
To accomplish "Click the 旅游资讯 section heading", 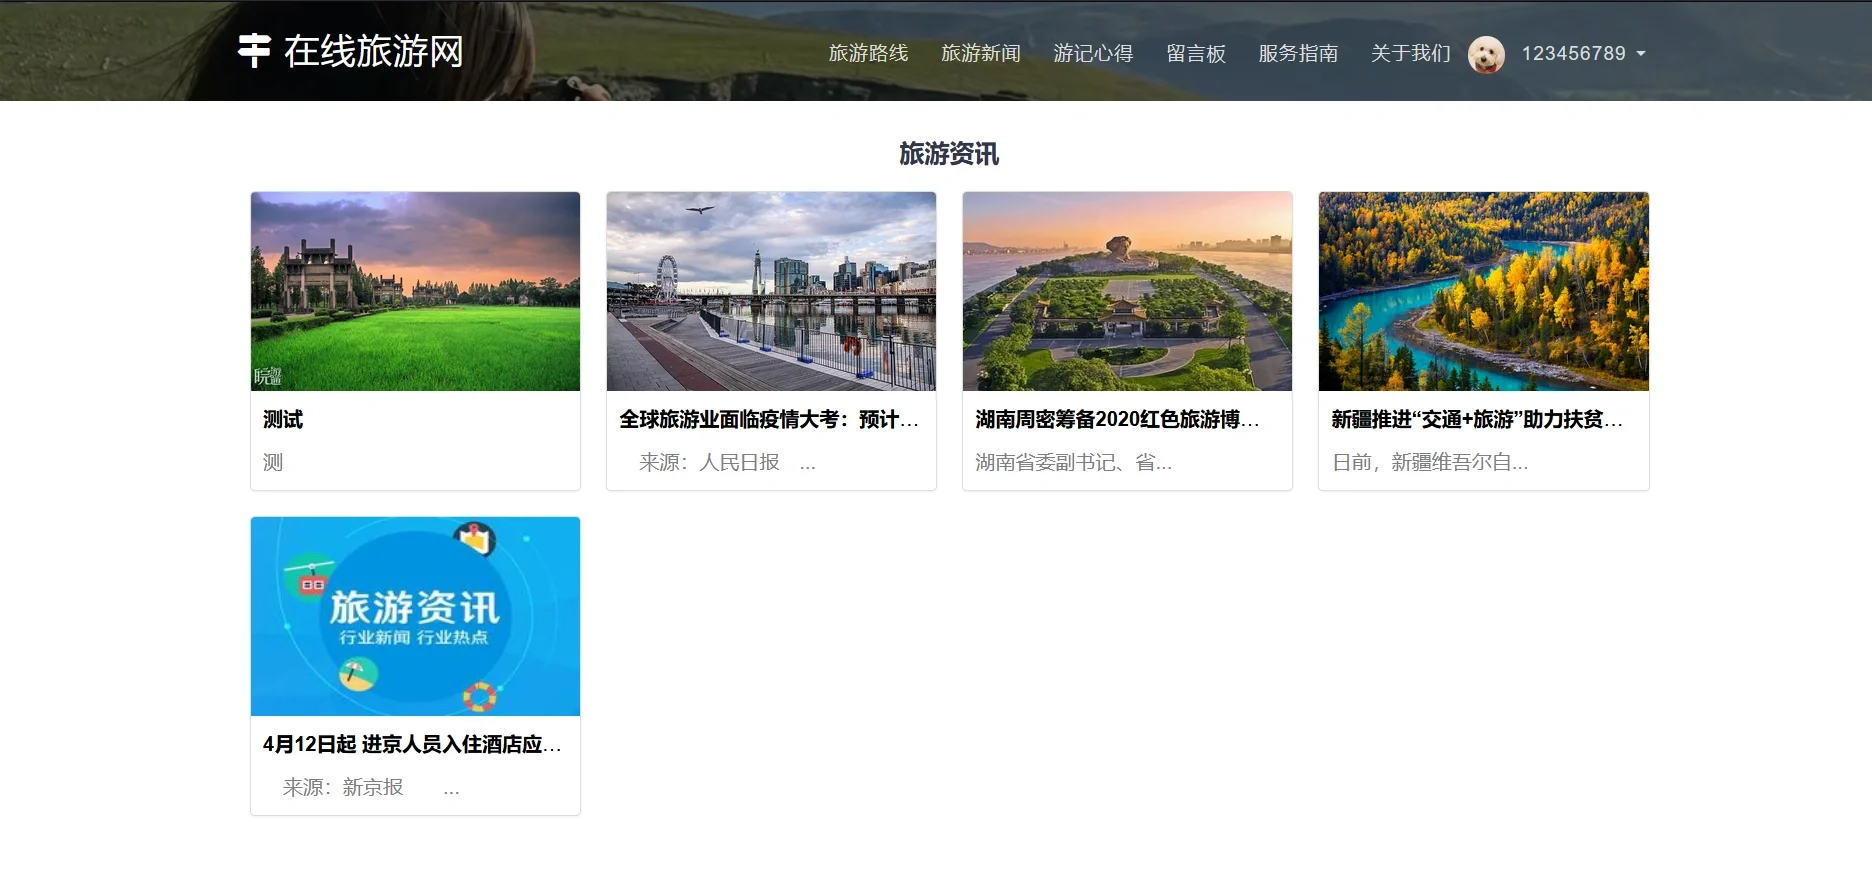I will point(949,154).
